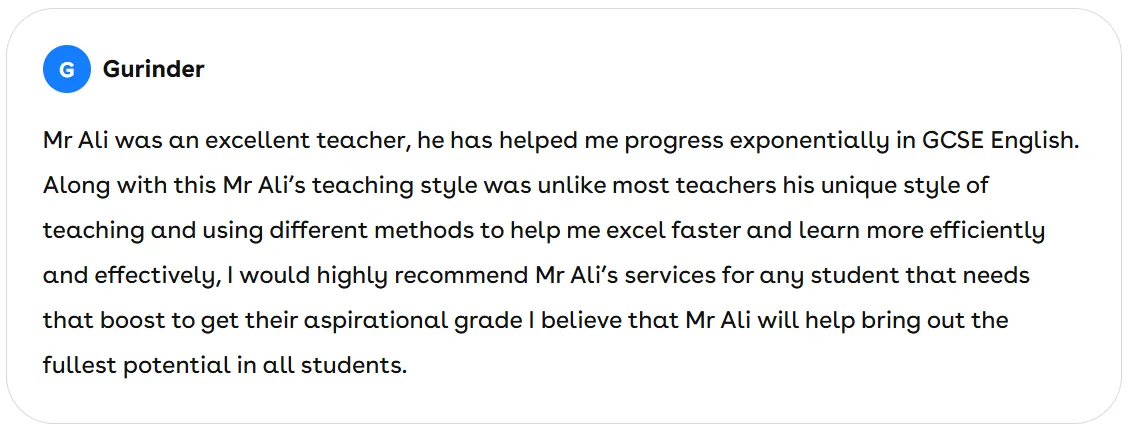Image resolution: width=1131 pixels, height=431 pixels.
Task: Click the blue G avatar icon
Action: tap(66, 69)
